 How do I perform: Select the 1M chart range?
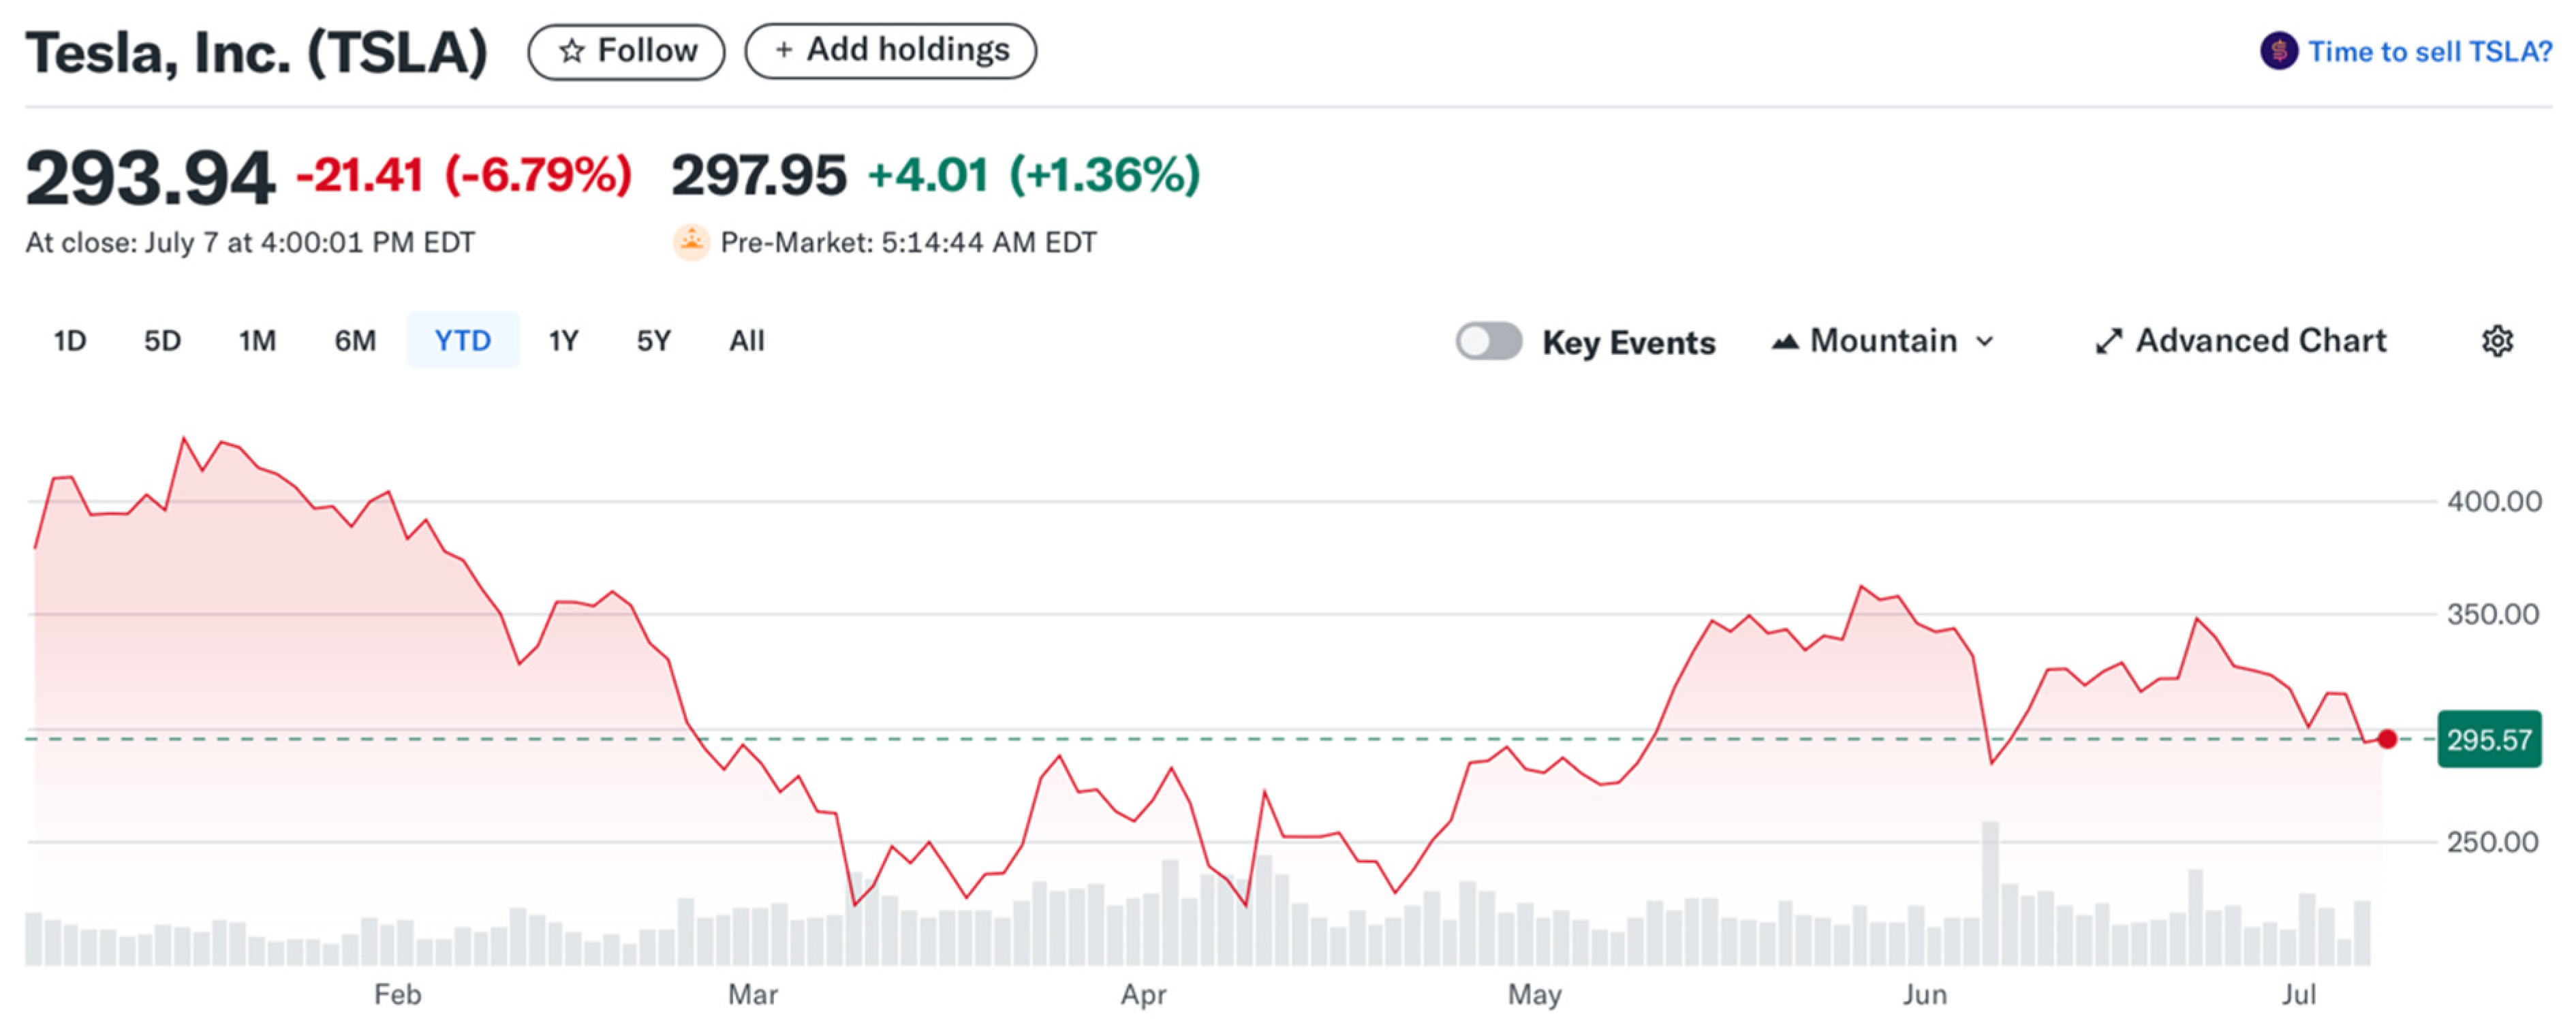pos(257,341)
